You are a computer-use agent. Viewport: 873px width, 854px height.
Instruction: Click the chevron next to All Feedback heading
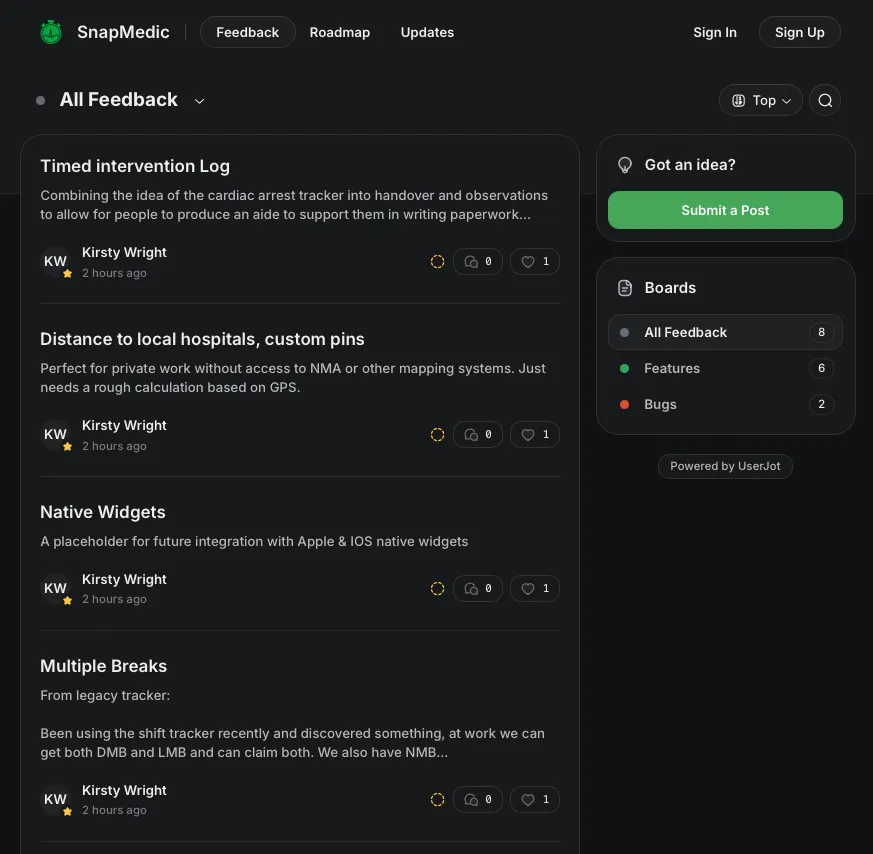pos(199,101)
